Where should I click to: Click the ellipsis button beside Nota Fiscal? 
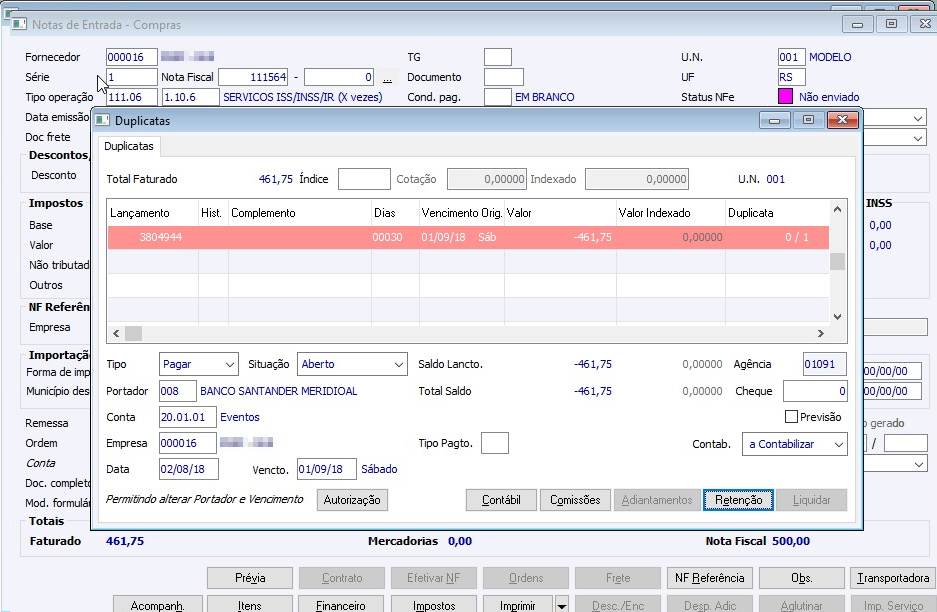click(388, 77)
